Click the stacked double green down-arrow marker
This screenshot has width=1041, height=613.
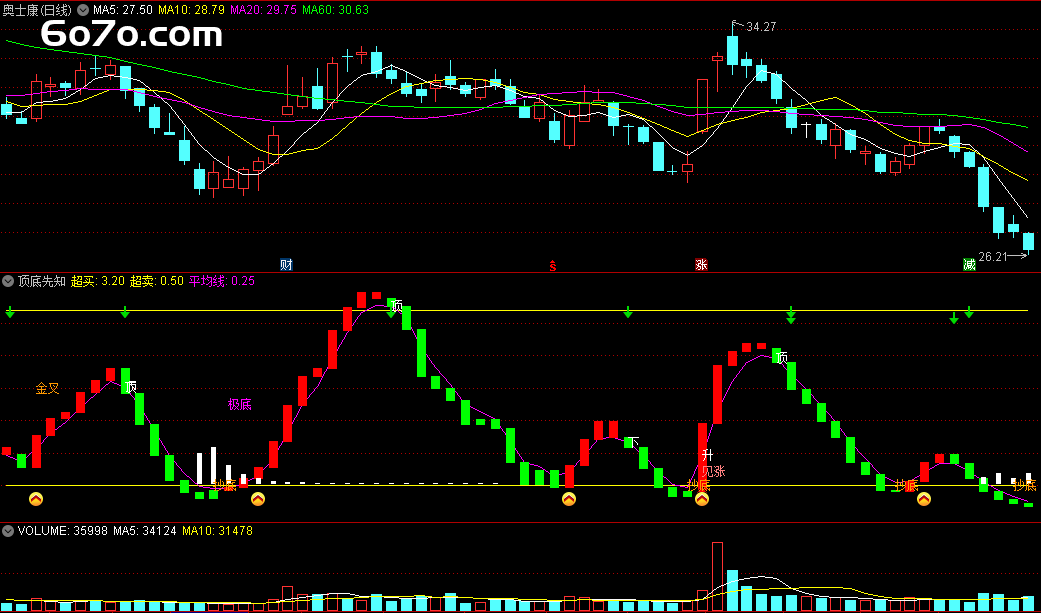click(791, 315)
